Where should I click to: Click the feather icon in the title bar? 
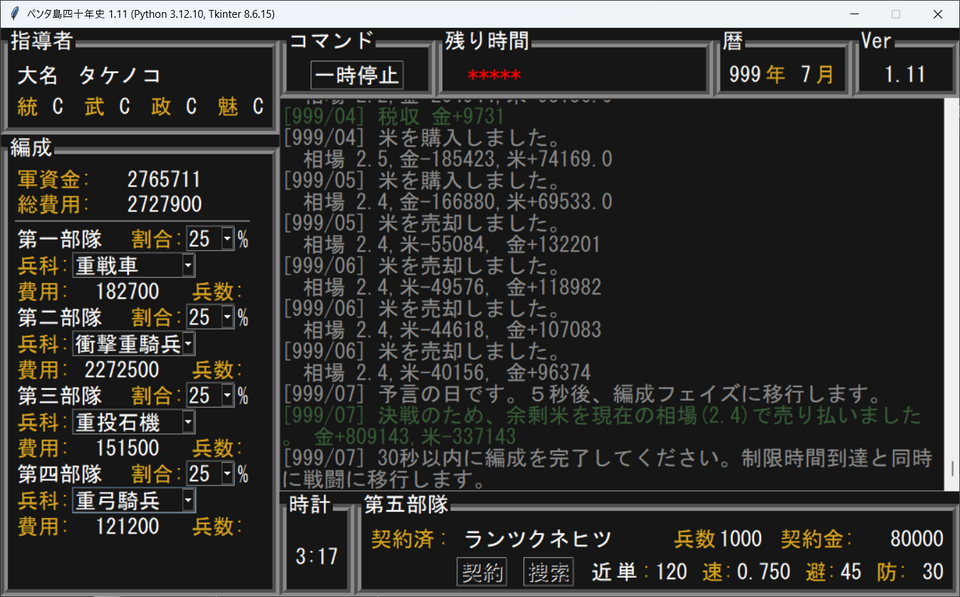click(15, 14)
